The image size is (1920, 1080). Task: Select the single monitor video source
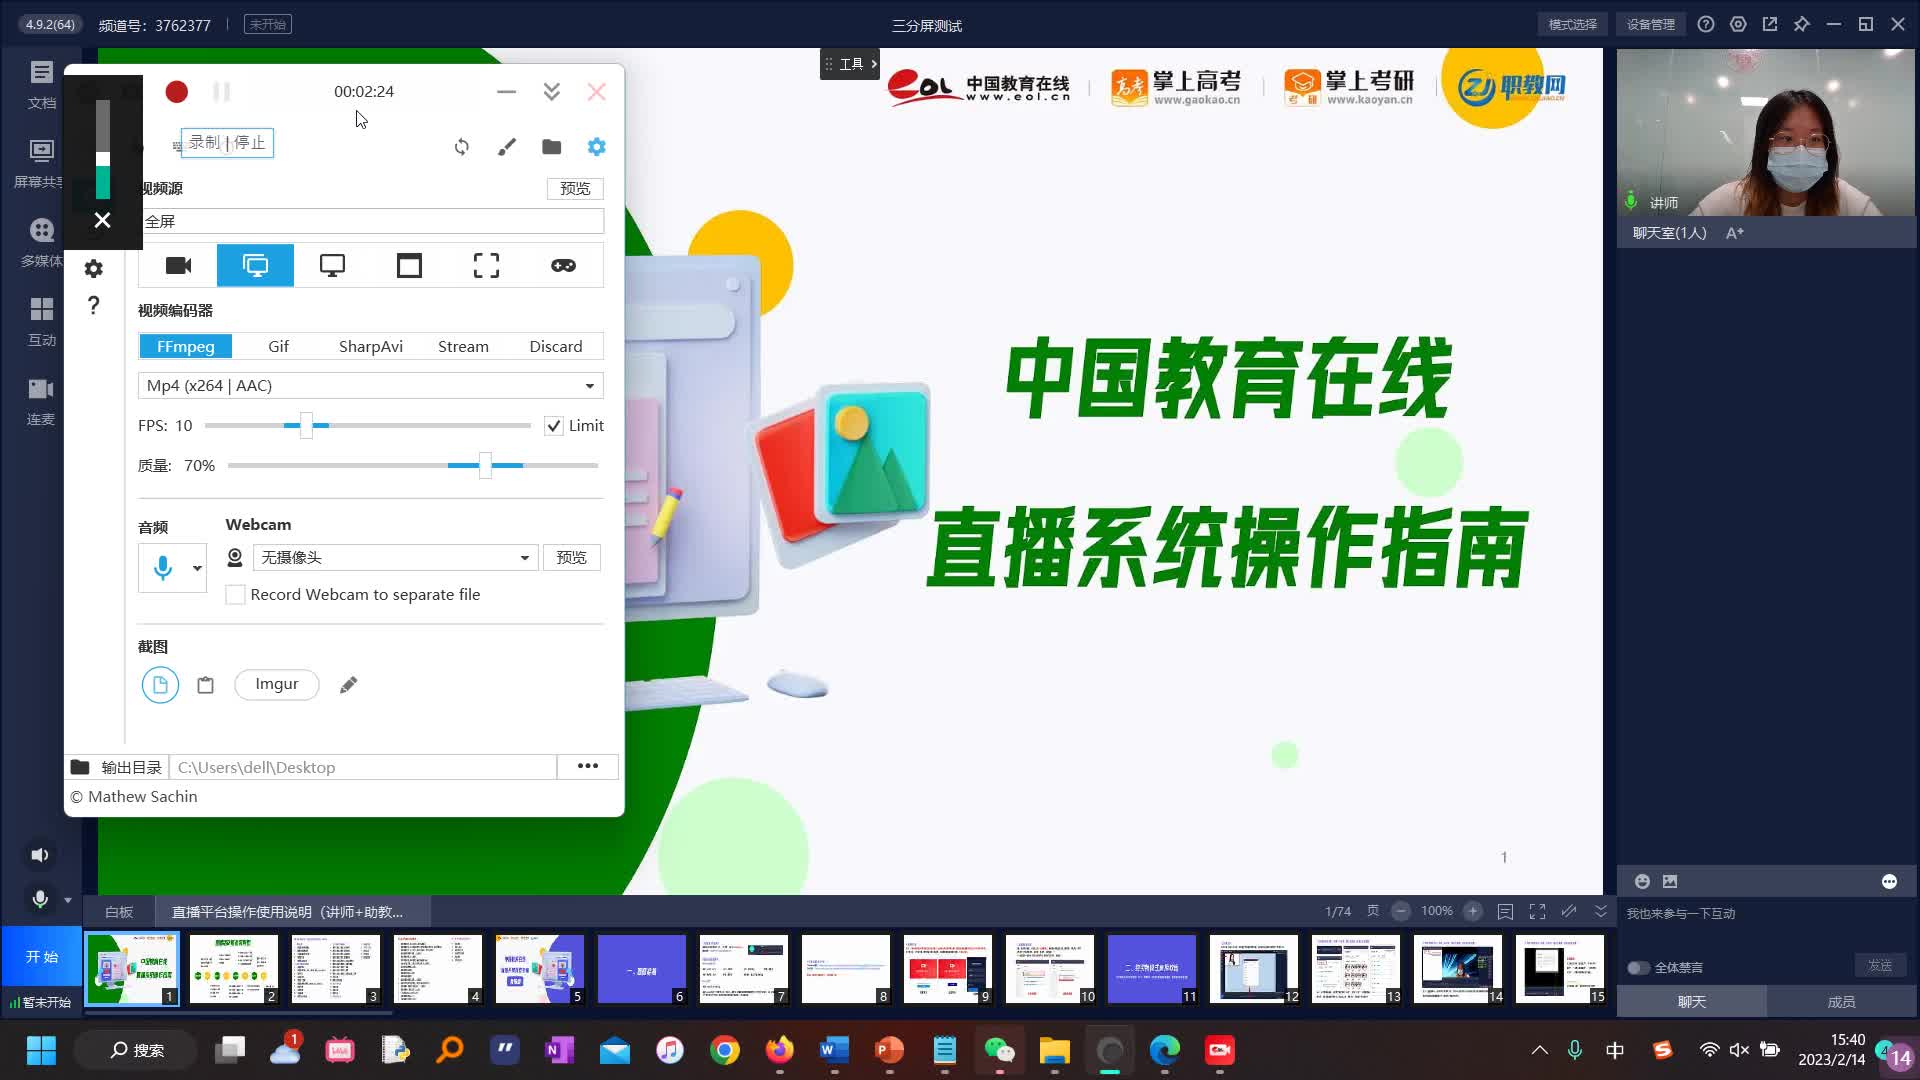click(x=332, y=265)
